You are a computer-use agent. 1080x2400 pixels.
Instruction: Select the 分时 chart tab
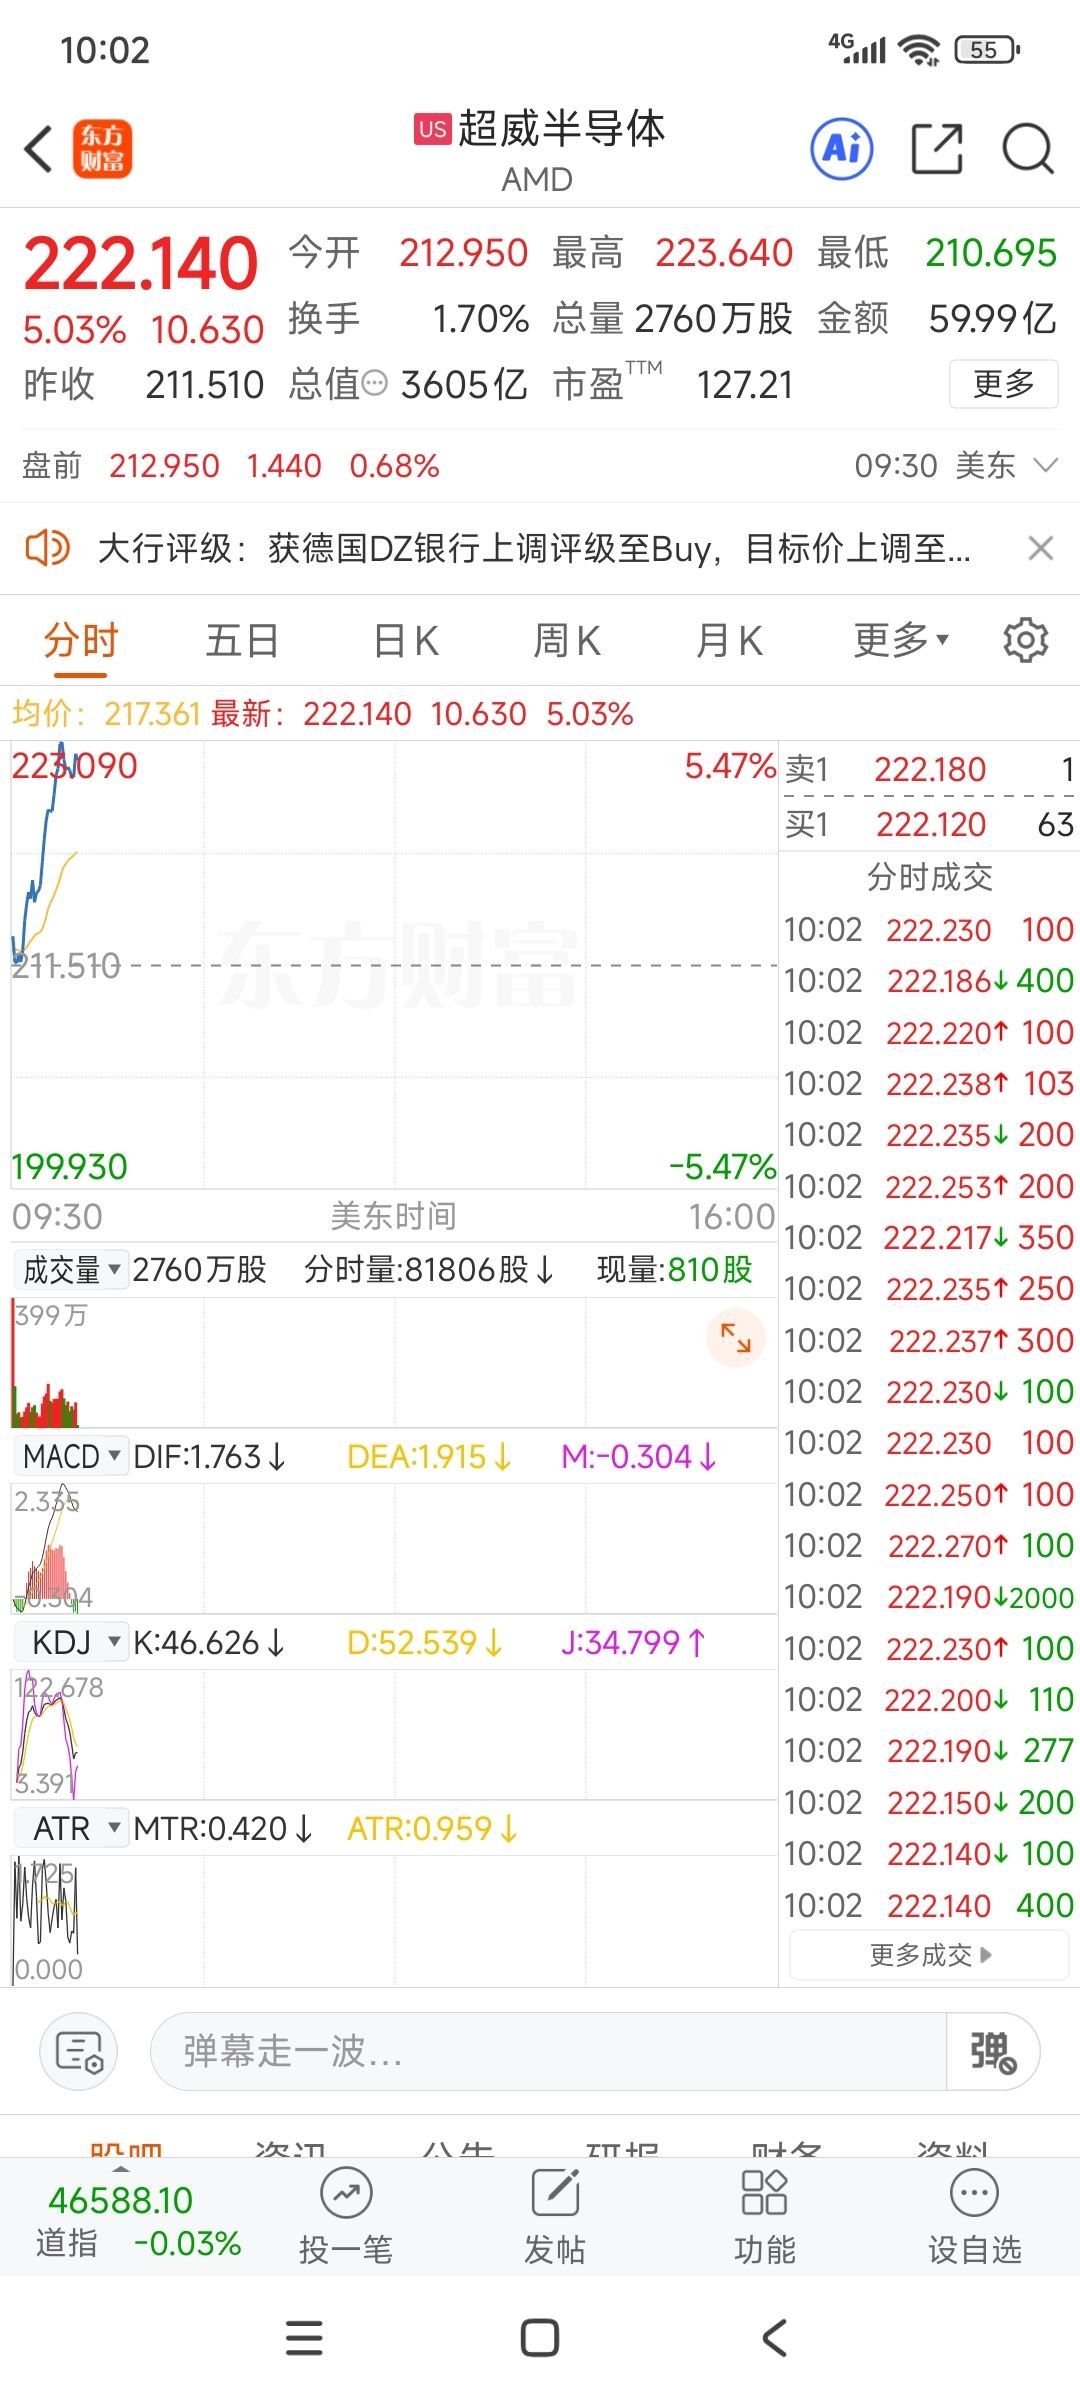(x=81, y=640)
